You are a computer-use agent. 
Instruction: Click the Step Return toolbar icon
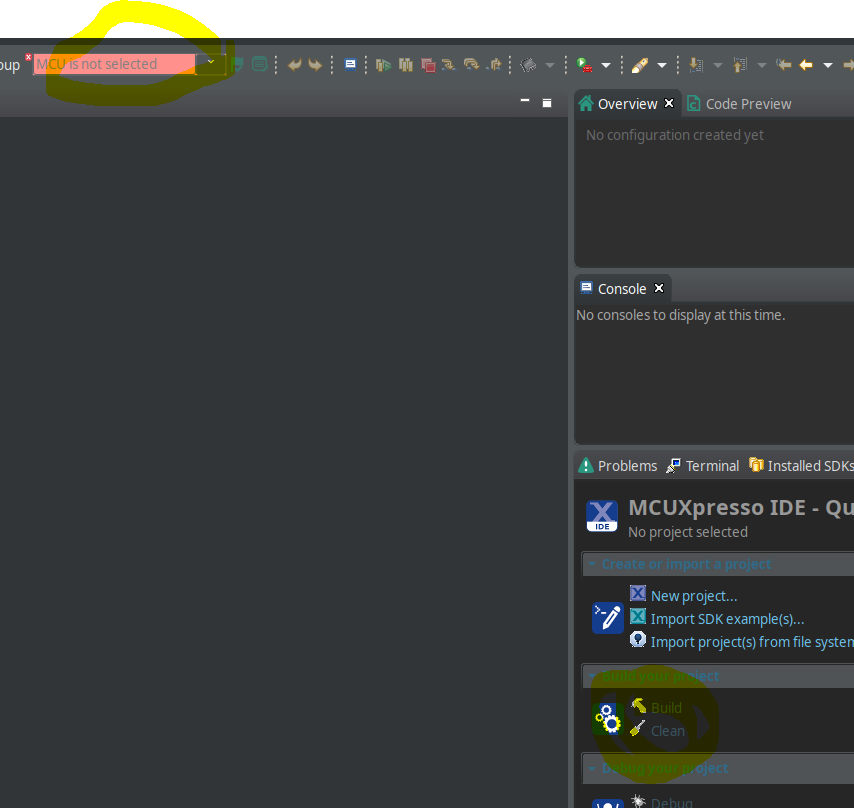pos(495,65)
